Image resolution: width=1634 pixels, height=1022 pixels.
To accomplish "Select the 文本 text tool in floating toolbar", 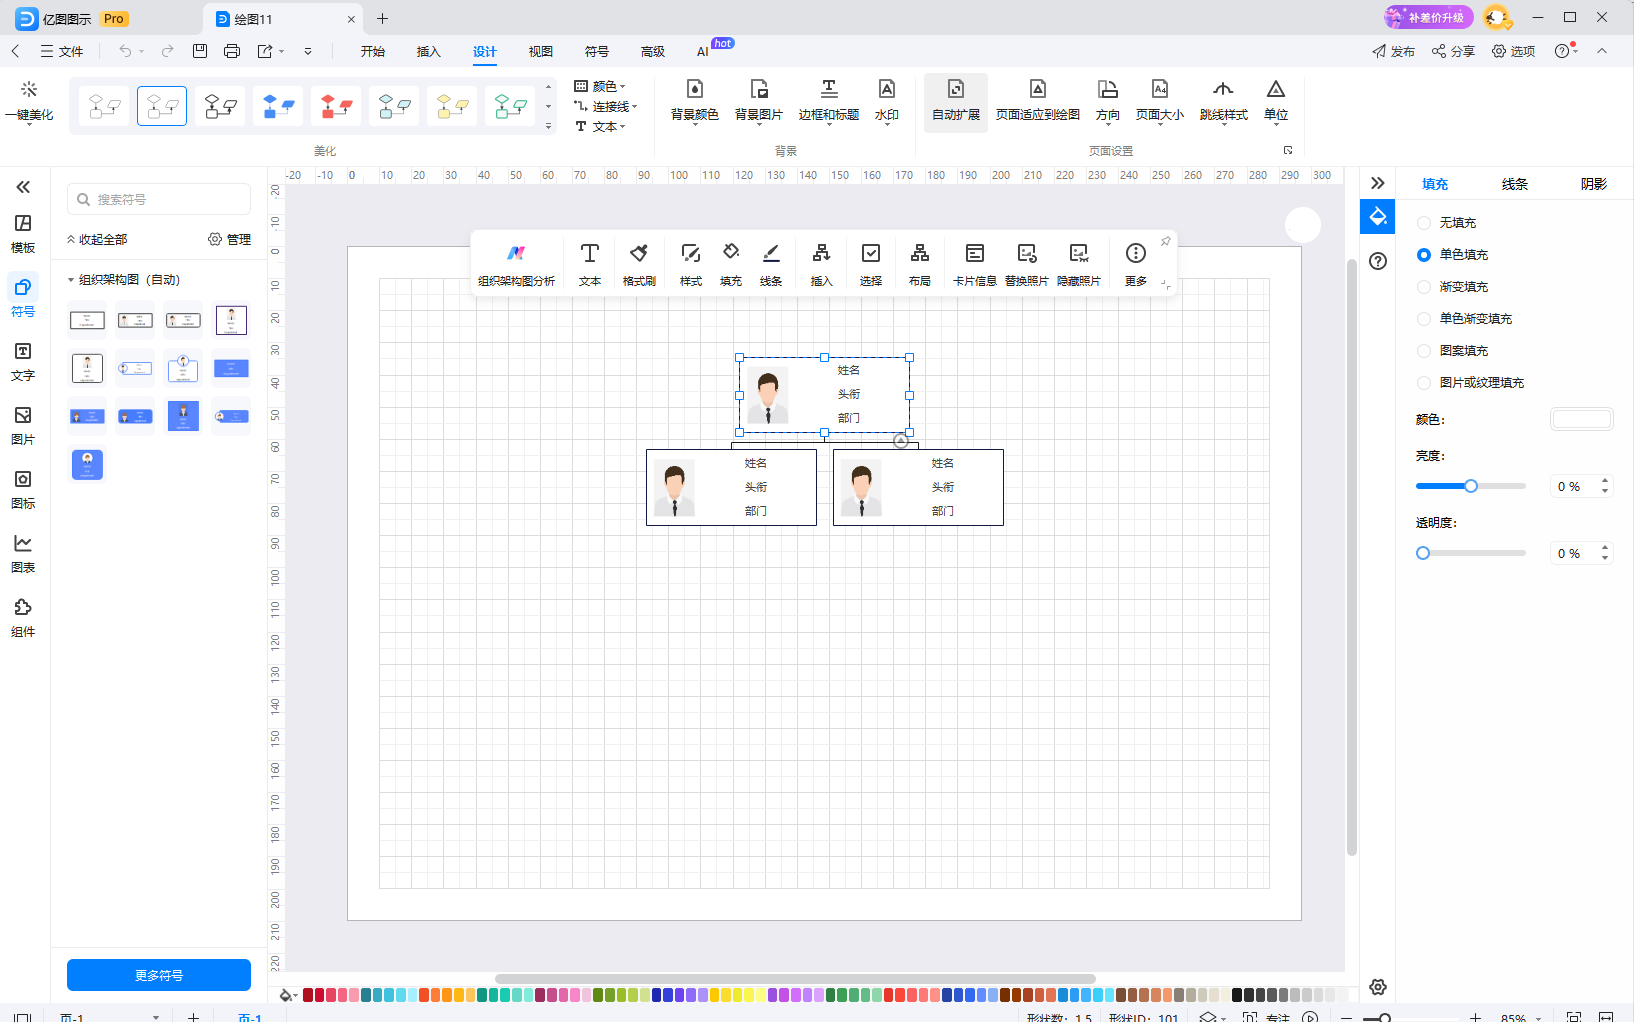I will point(590,265).
